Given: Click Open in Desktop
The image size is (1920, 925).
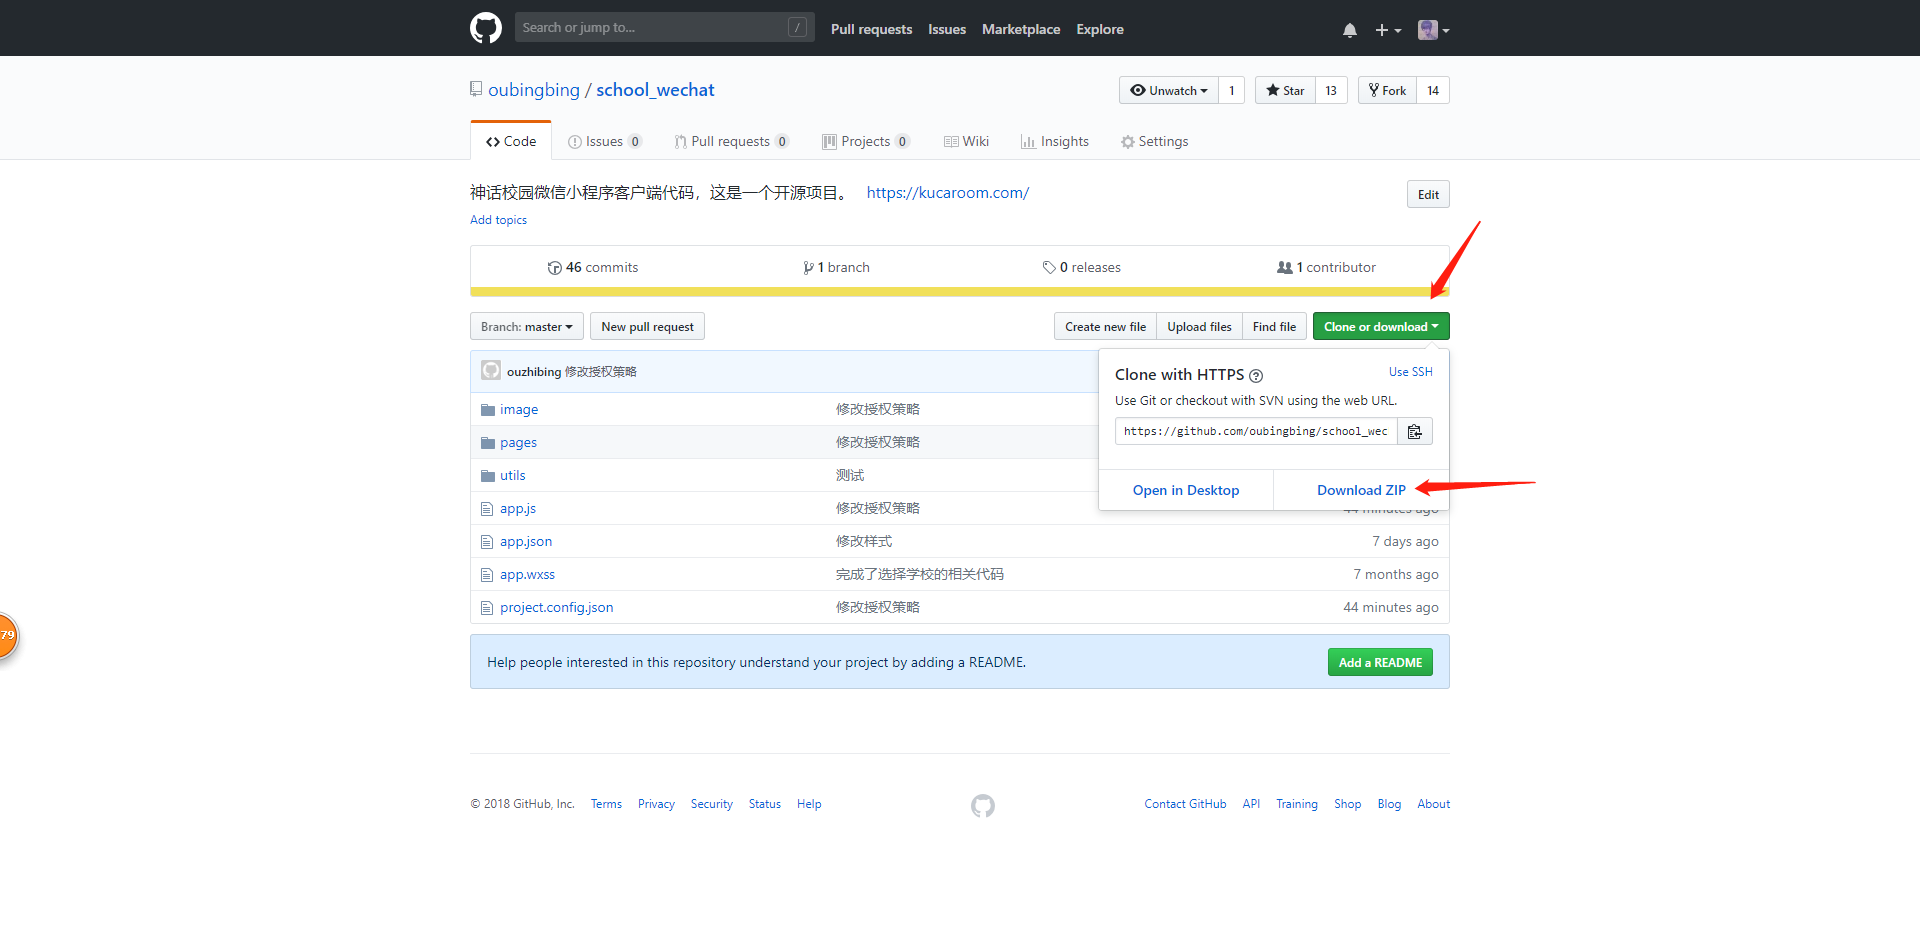Looking at the screenshot, I should tap(1186, 490).
